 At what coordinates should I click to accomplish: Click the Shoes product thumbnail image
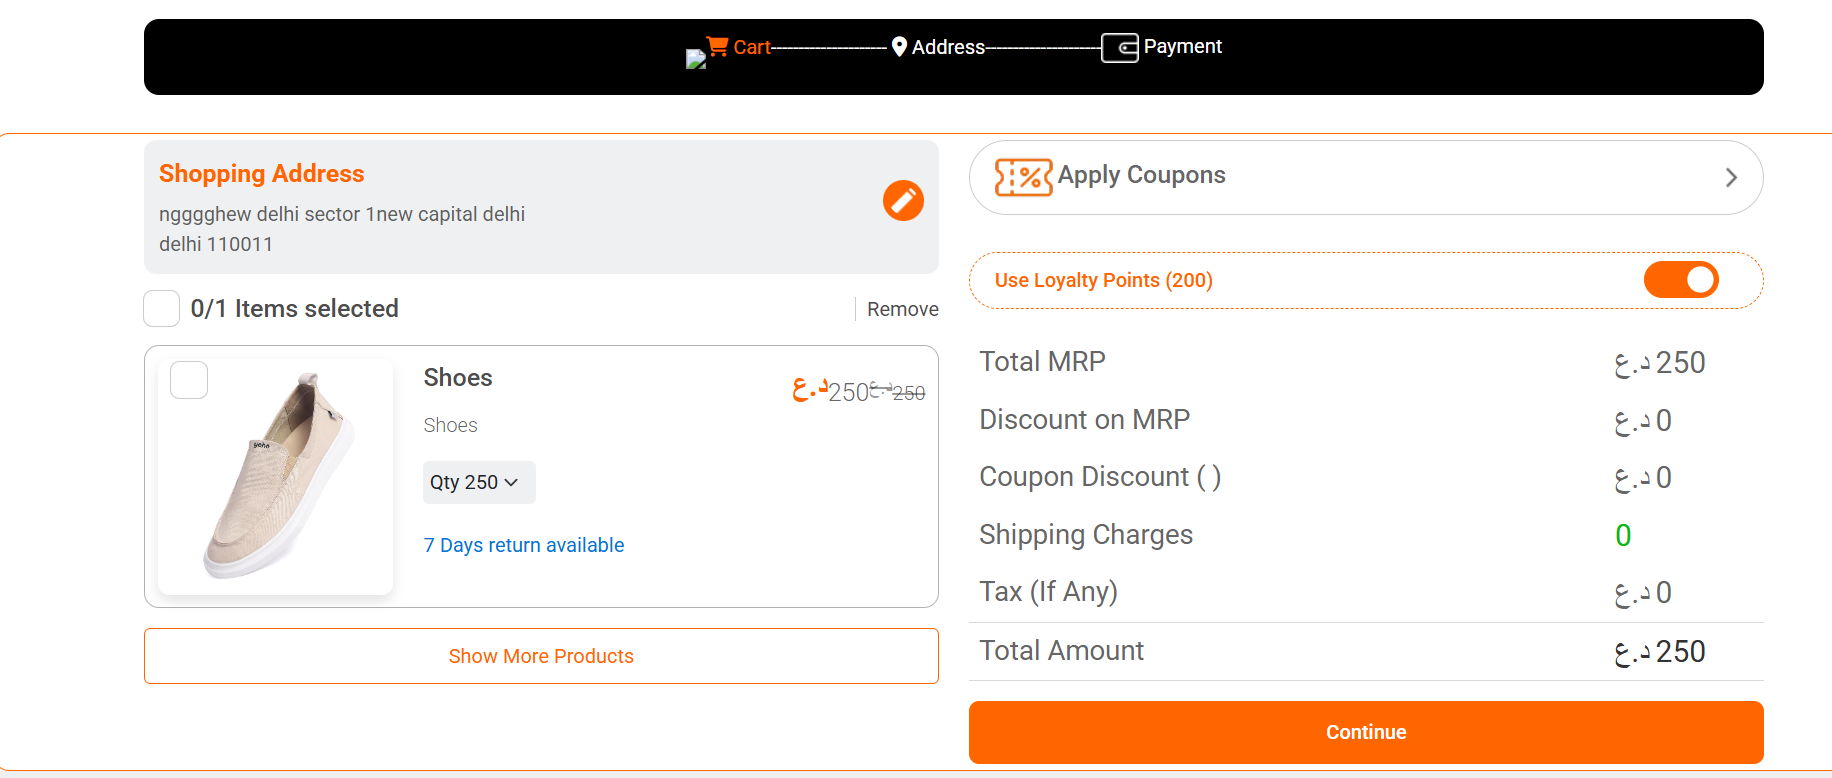(x=276, y=476)
